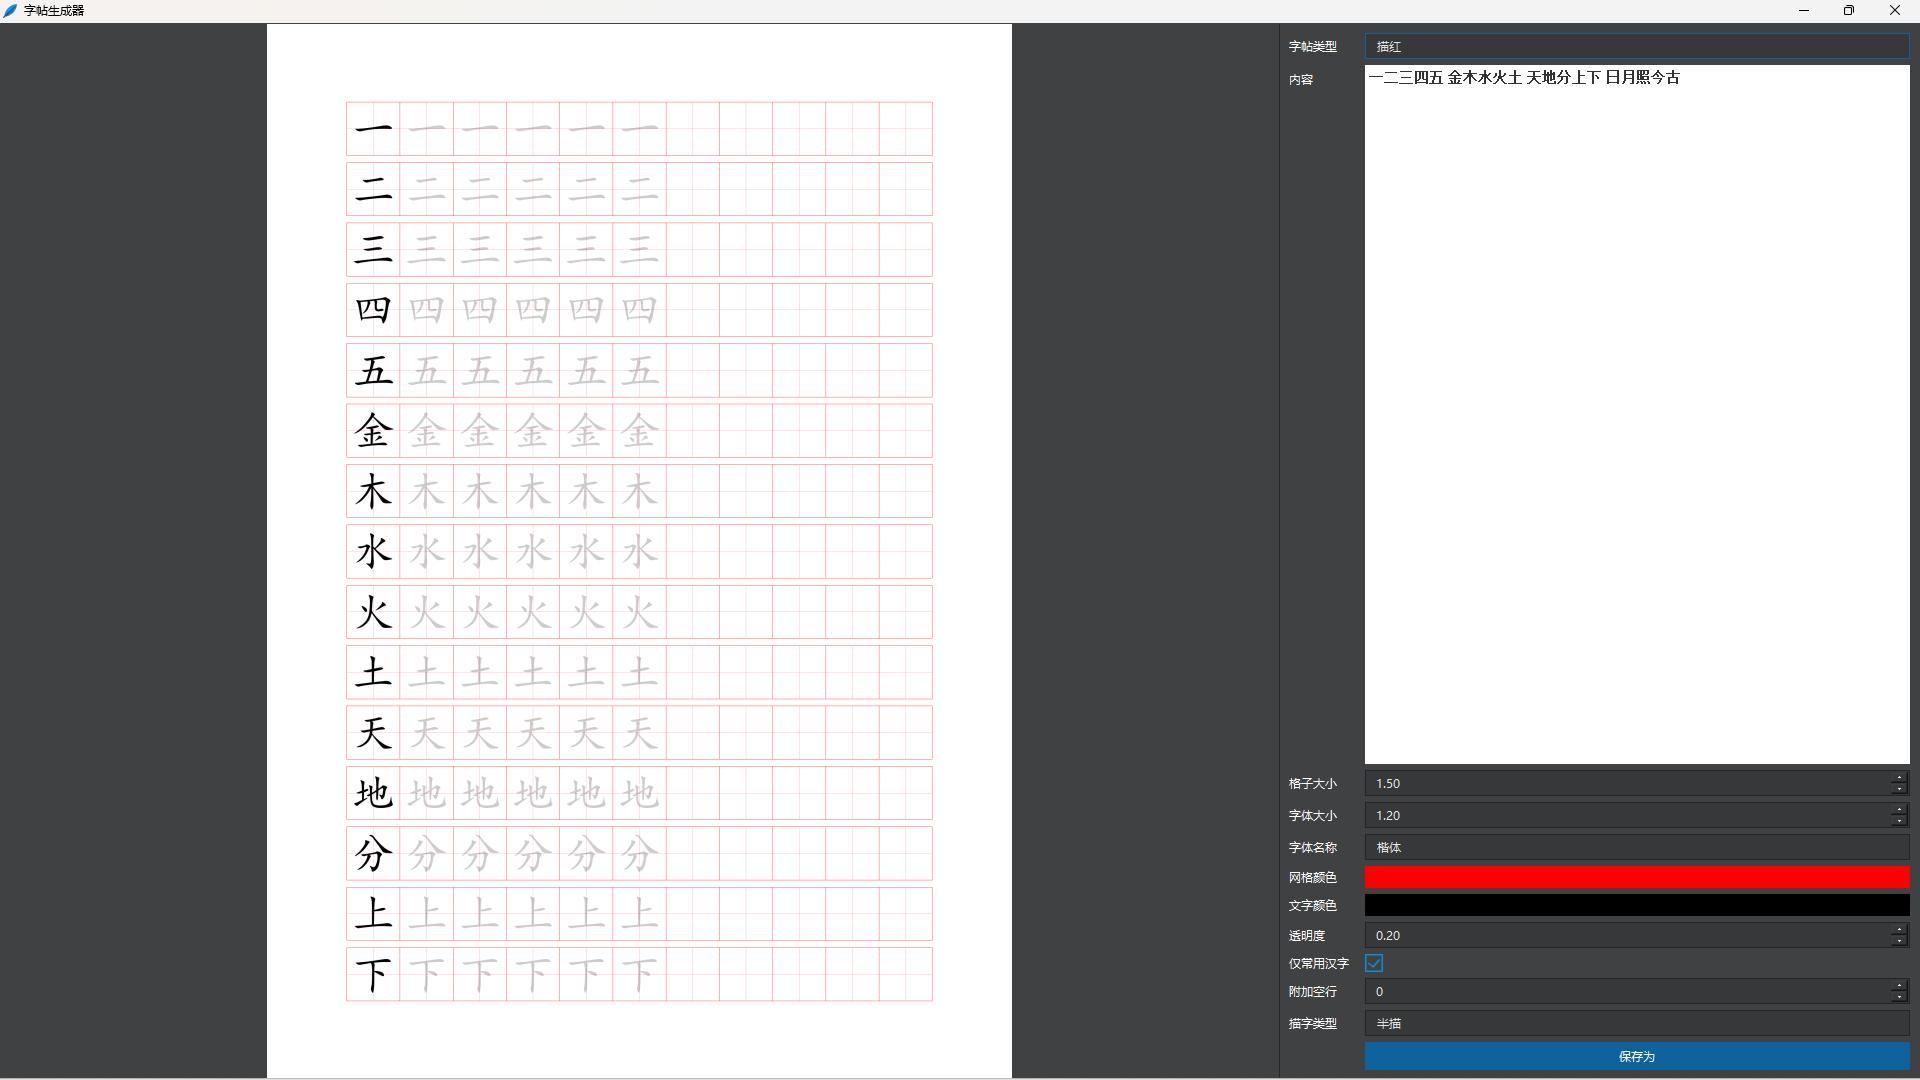Click inside the 内容 text area
The image size is (1920, 1080).
point(1636,400)
